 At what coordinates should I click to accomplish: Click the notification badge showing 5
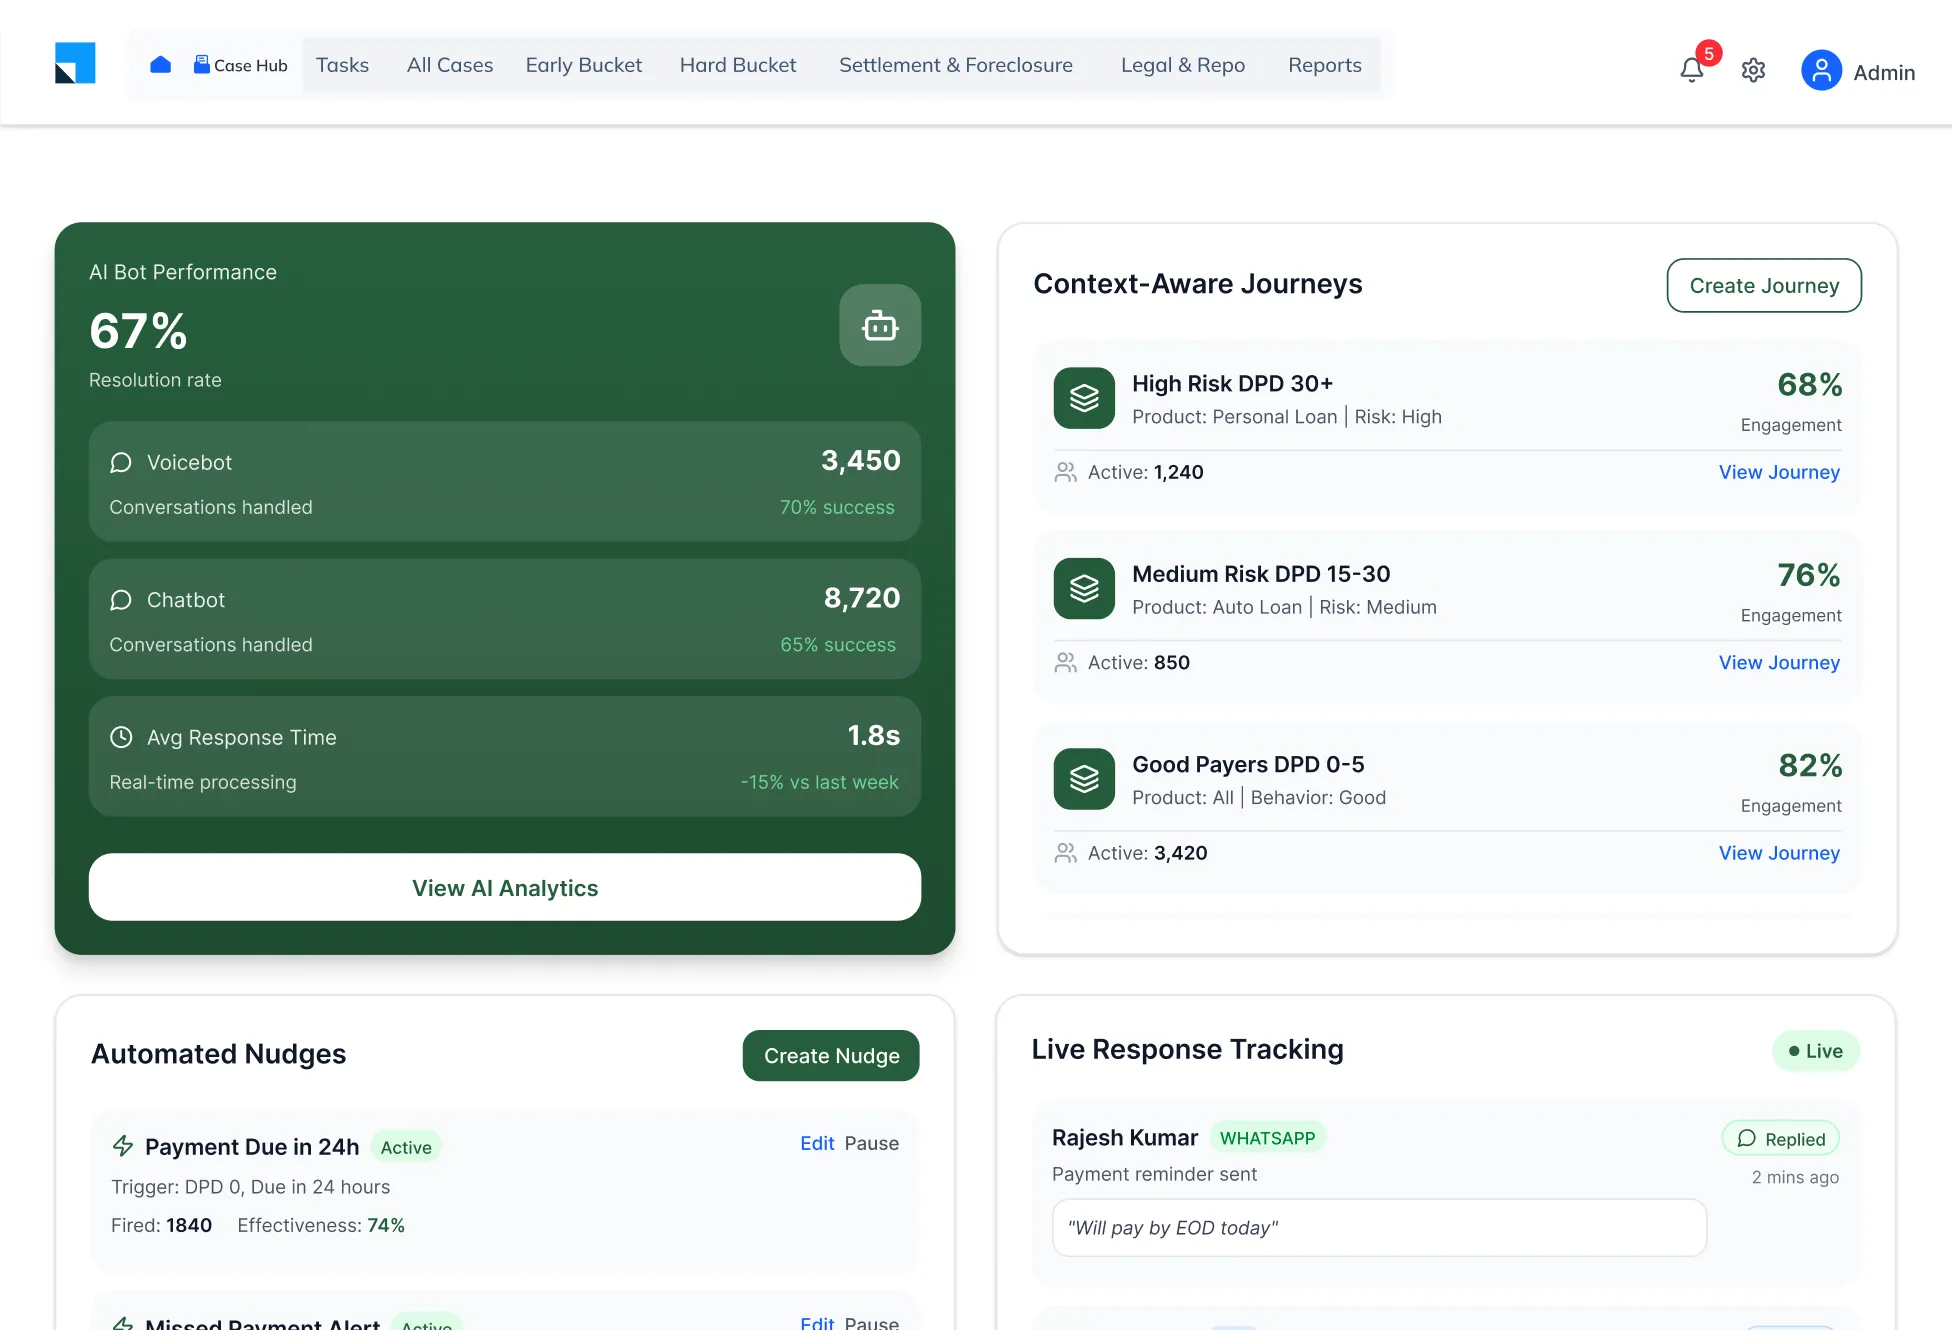[1709, 53]
